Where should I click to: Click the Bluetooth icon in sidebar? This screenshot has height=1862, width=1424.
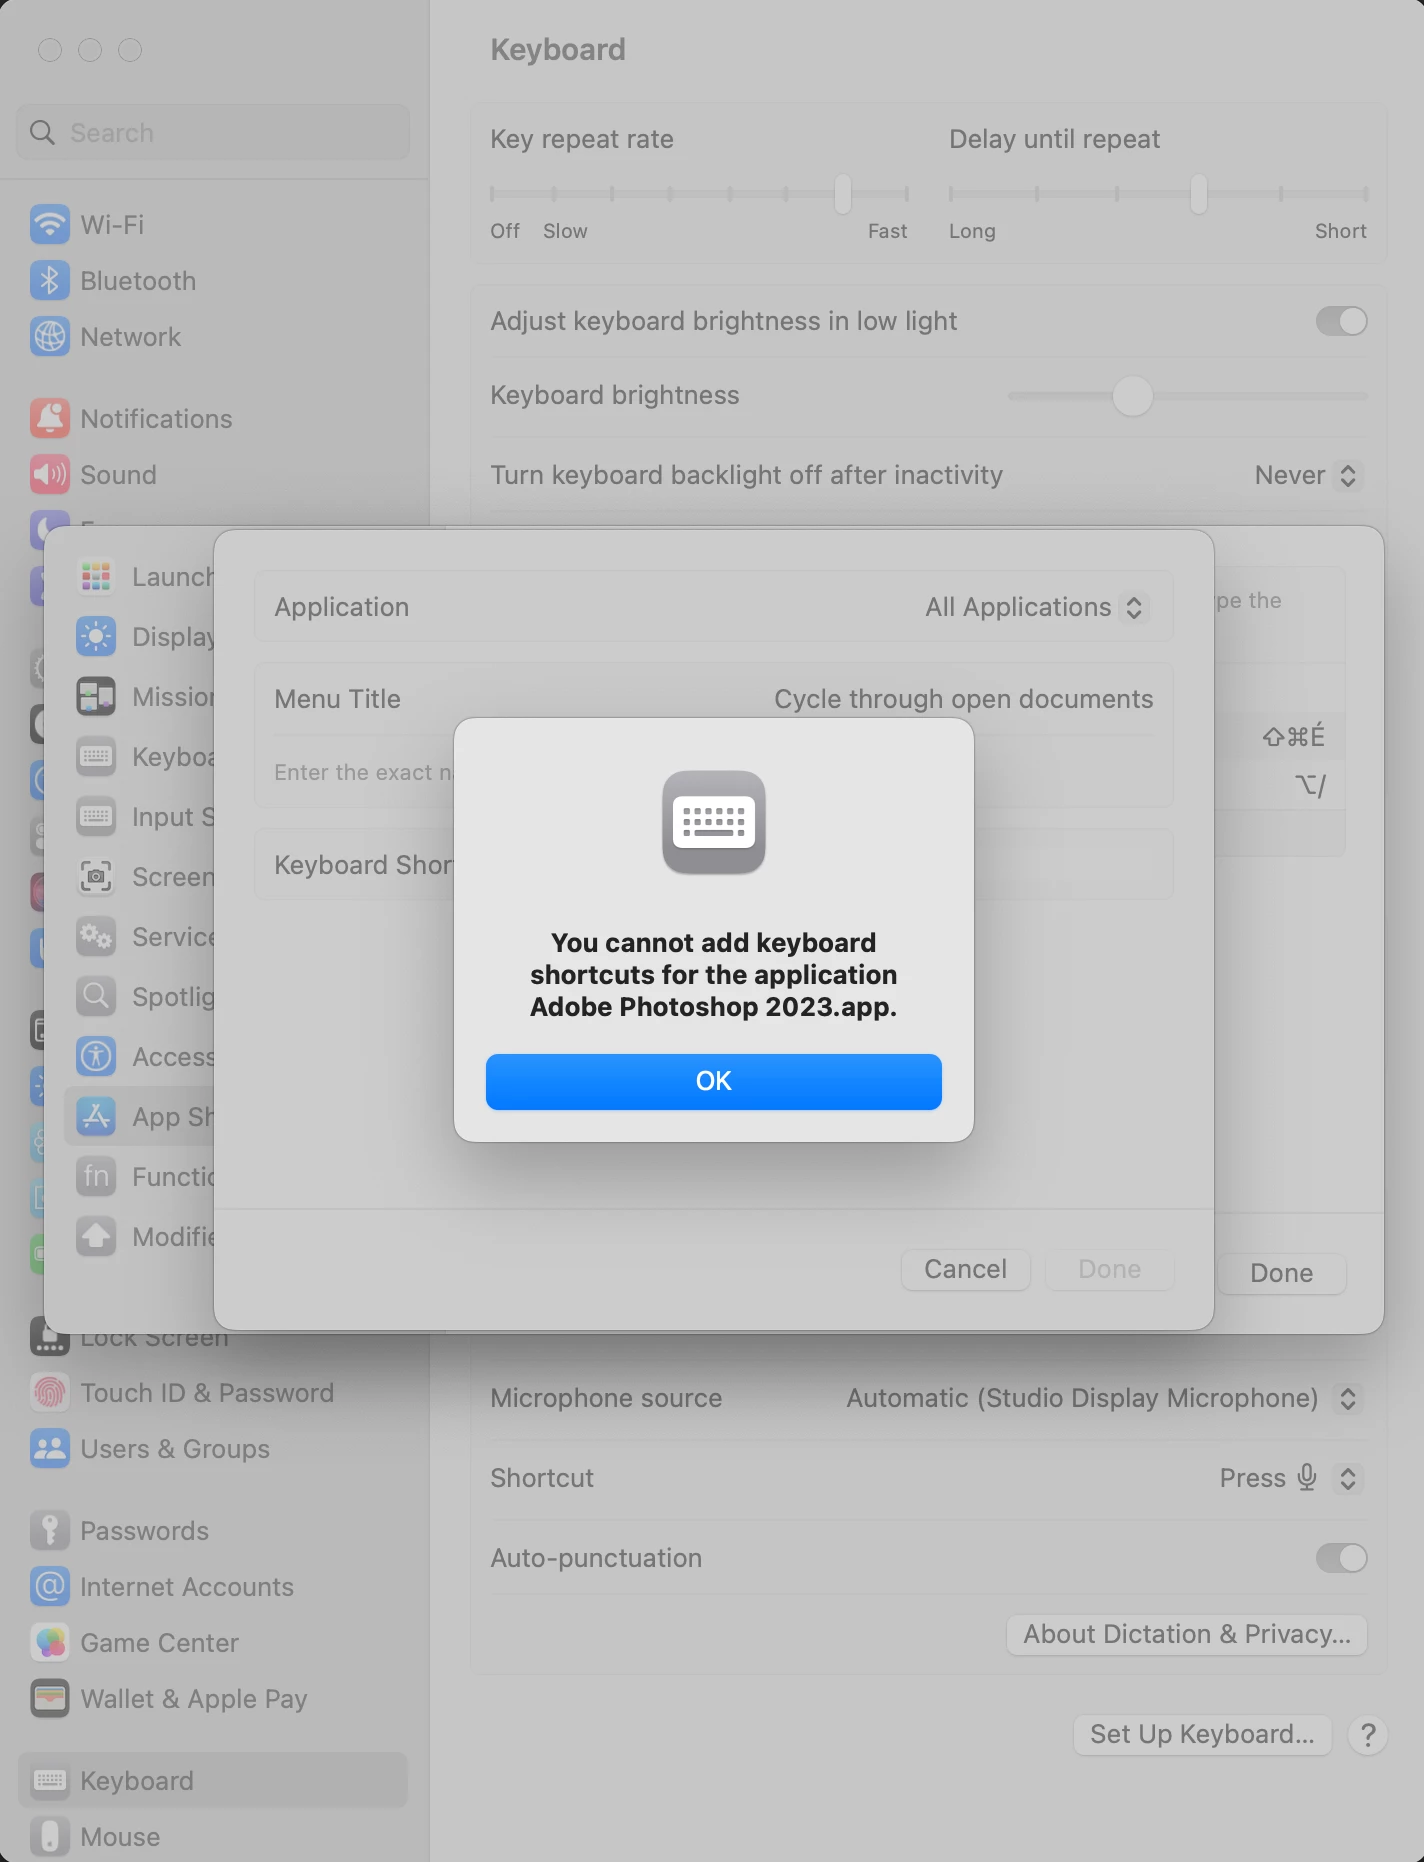[x=50, y=281]
